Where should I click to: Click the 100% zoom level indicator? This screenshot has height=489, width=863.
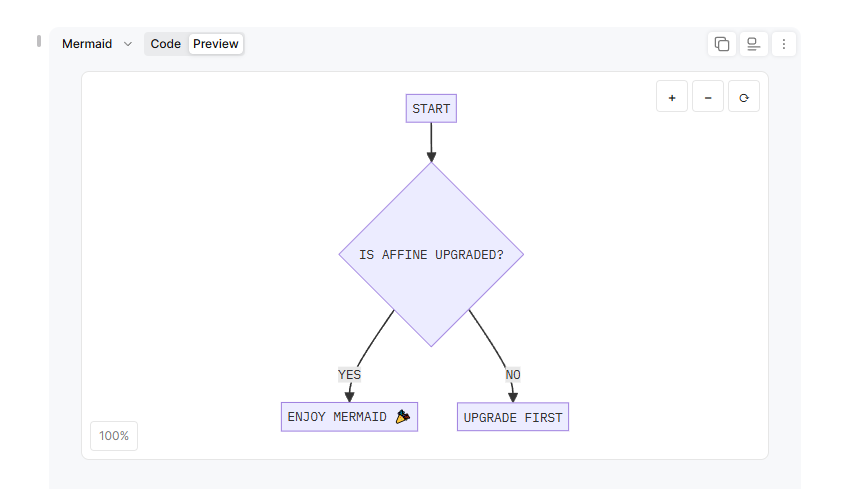pyautogui.click(x=114, y=436)
